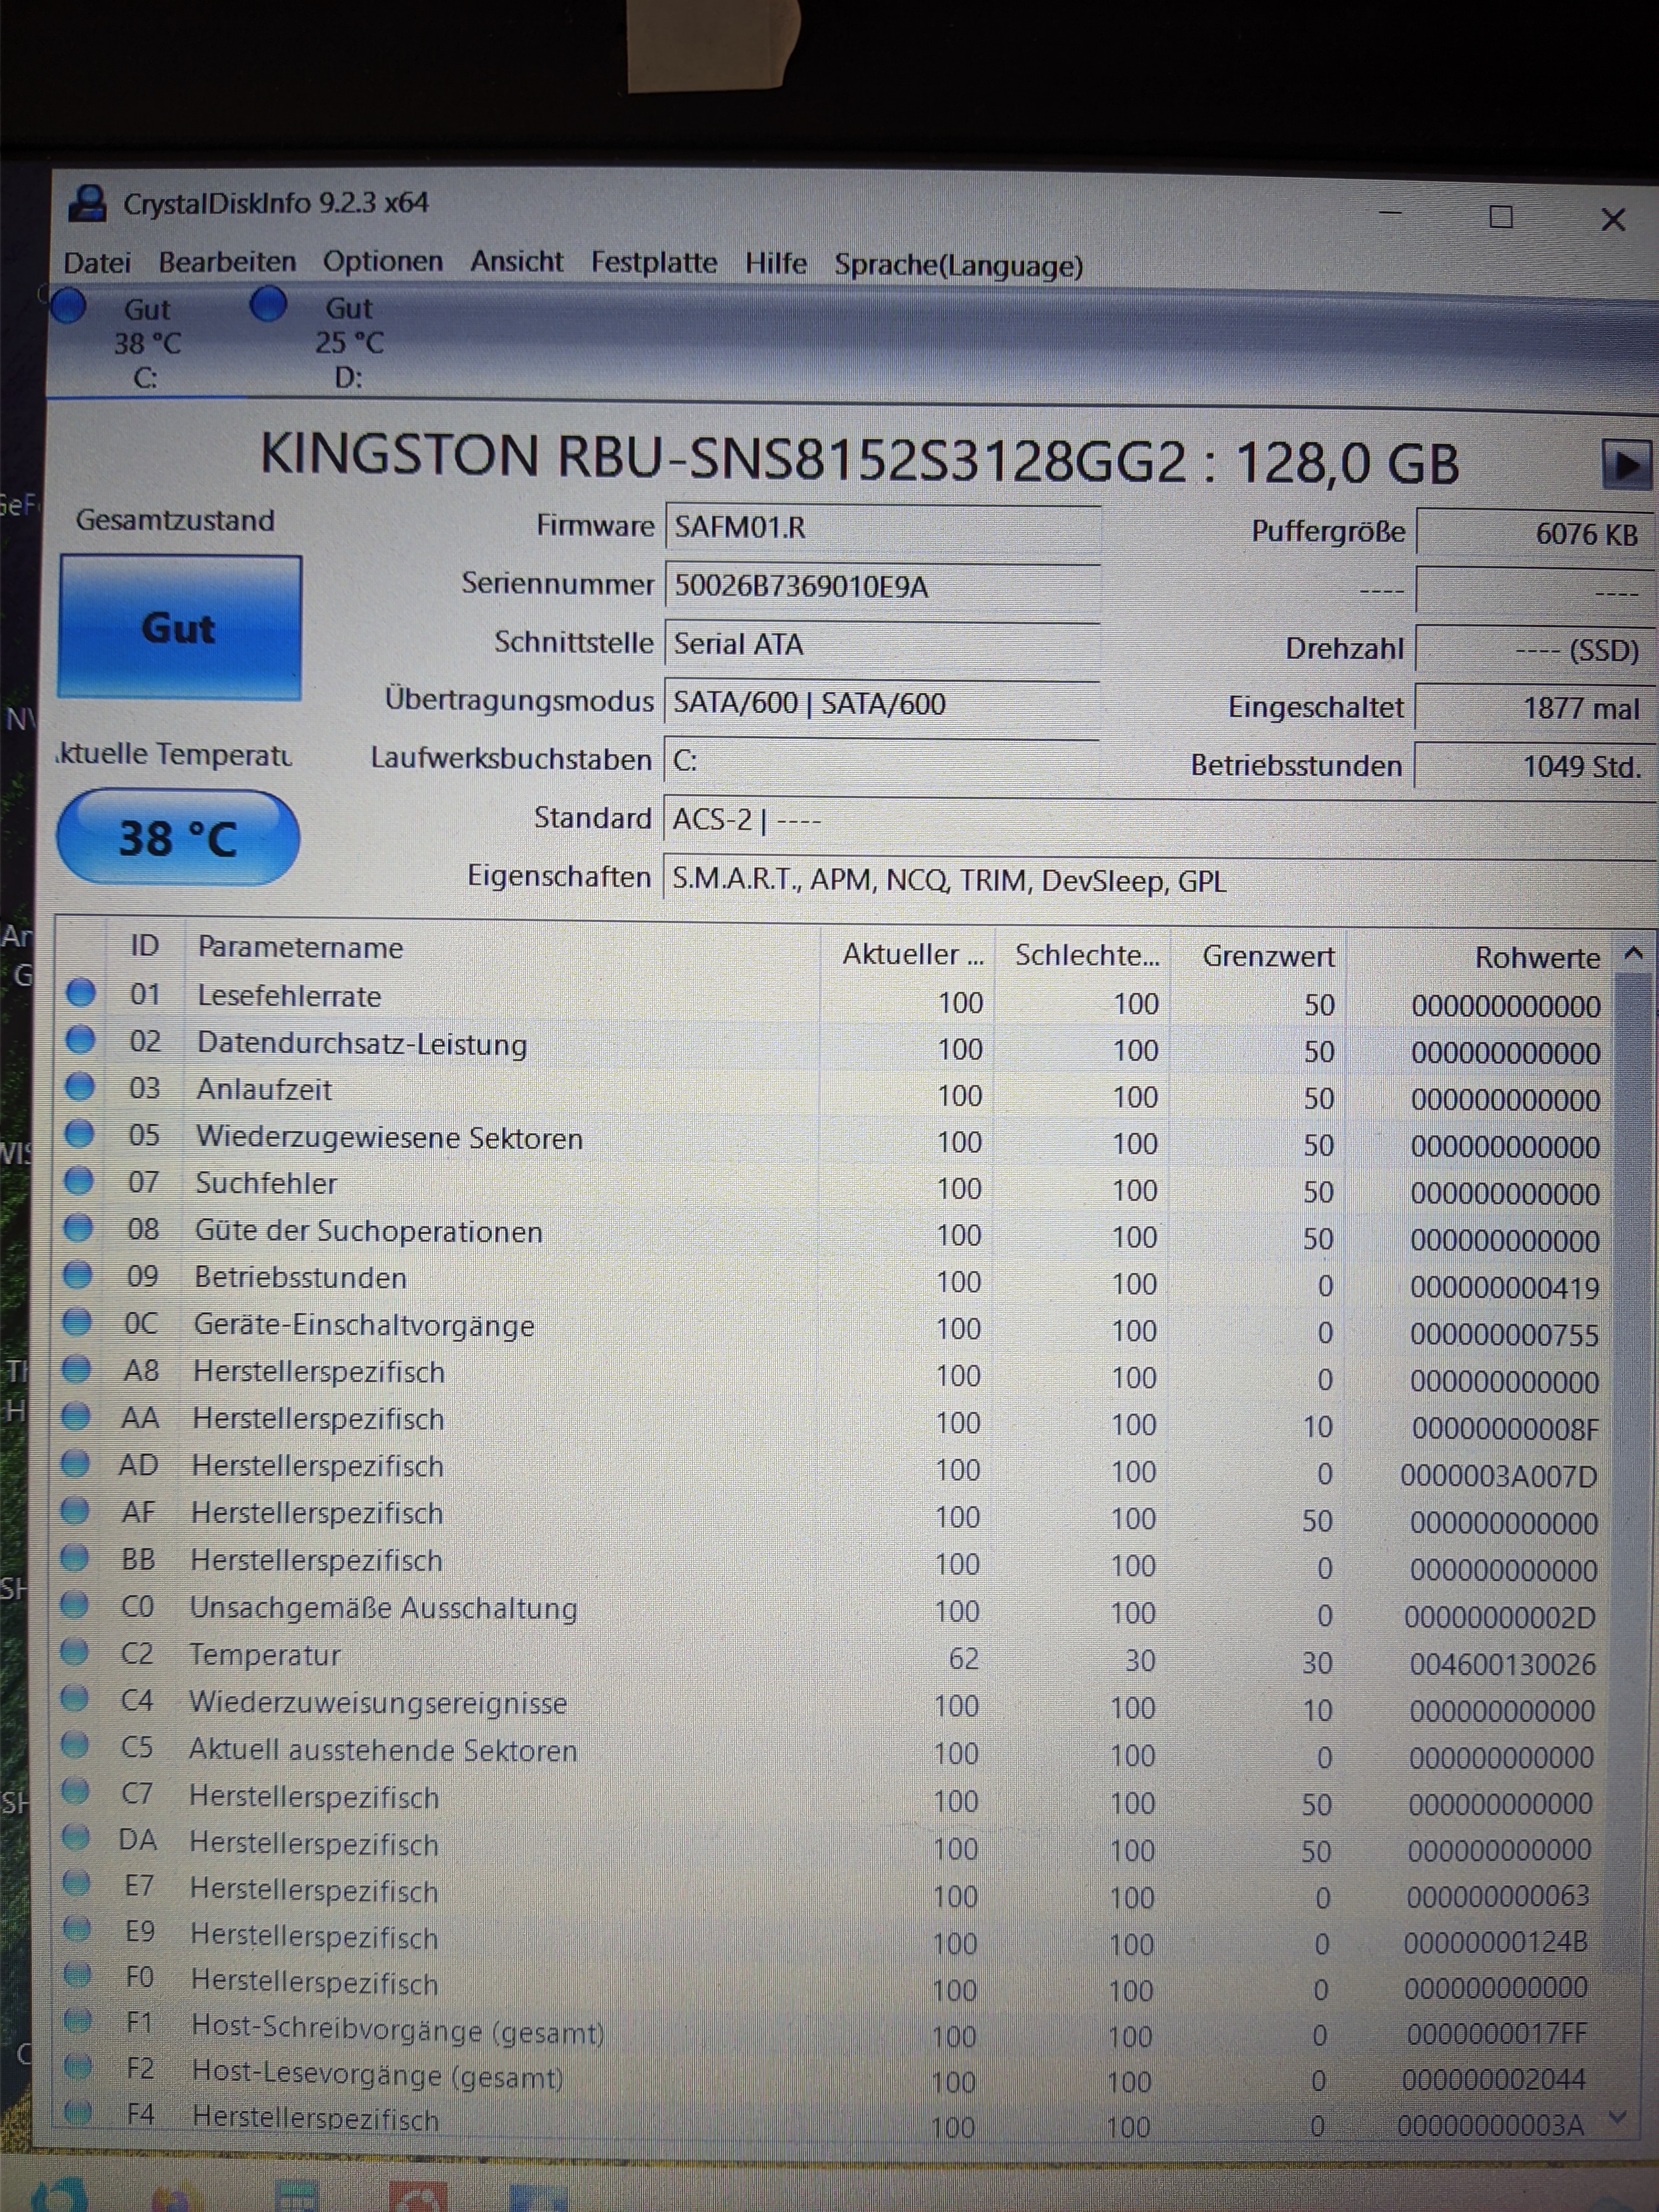Select the Wiederzugewiesene Sektoren row
Viewport: 1659px width, 2212px height.
pyautogui.click(x=389, y=1138)
